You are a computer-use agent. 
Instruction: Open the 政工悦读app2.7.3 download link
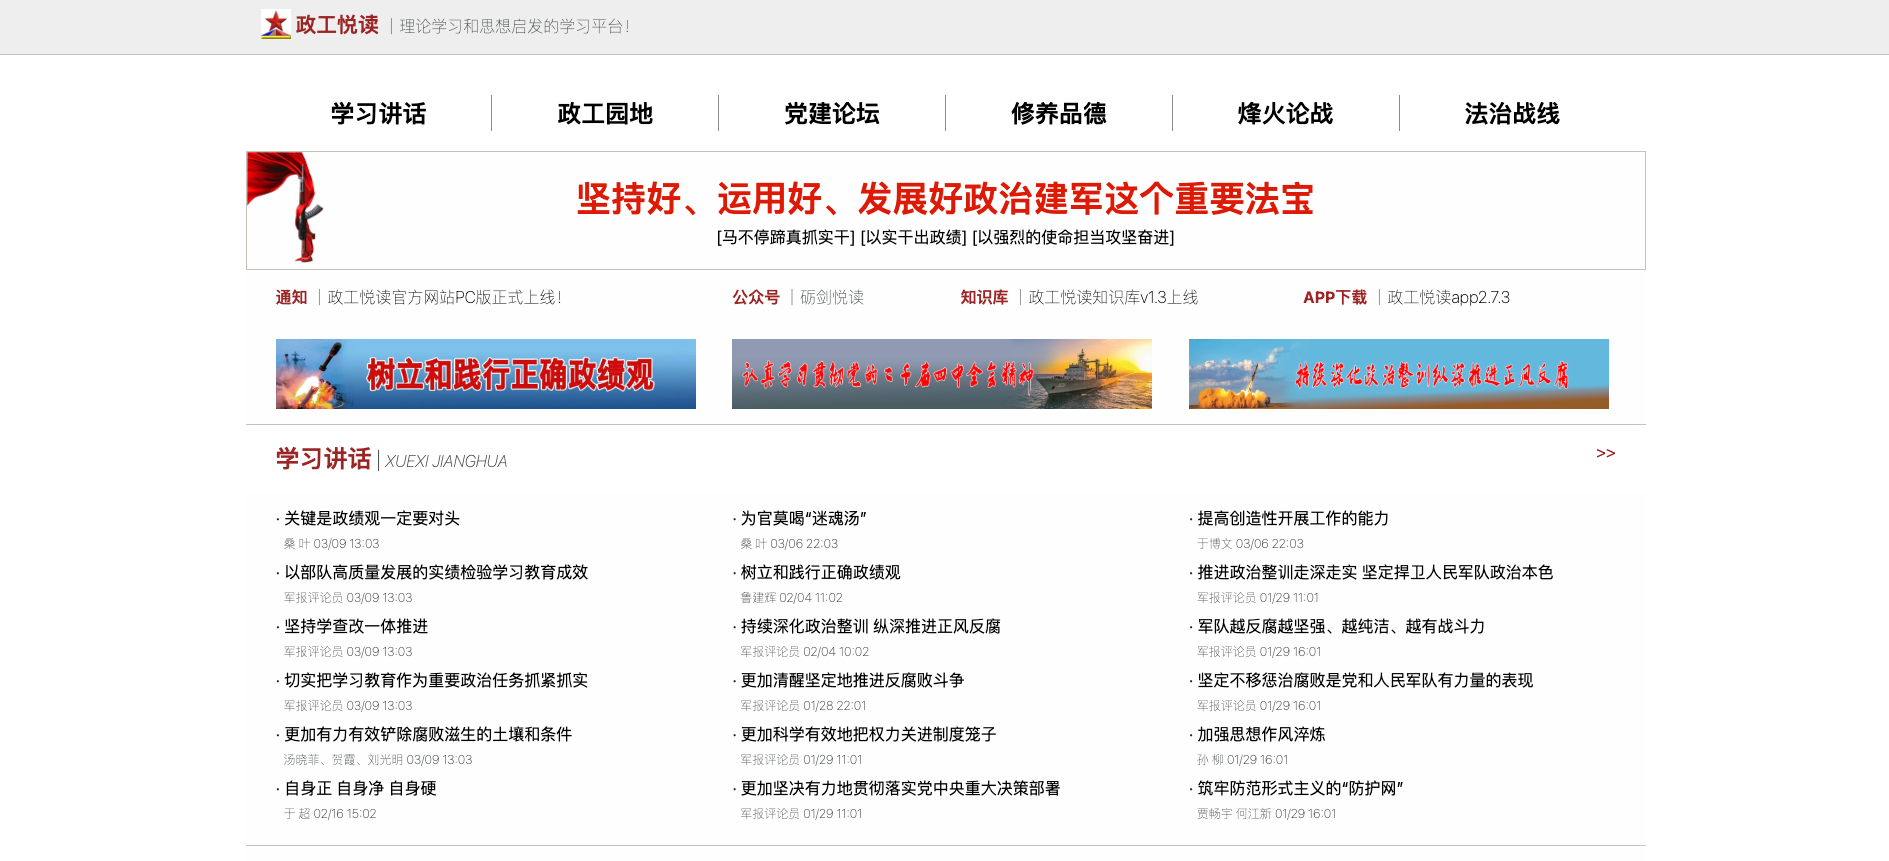[1448, 298]
